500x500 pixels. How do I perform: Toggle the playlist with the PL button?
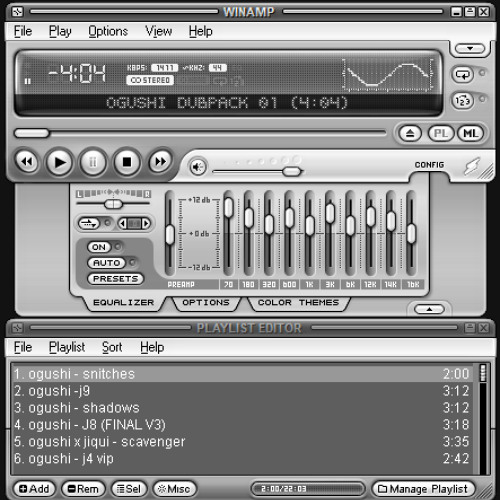tap(441, 134)
